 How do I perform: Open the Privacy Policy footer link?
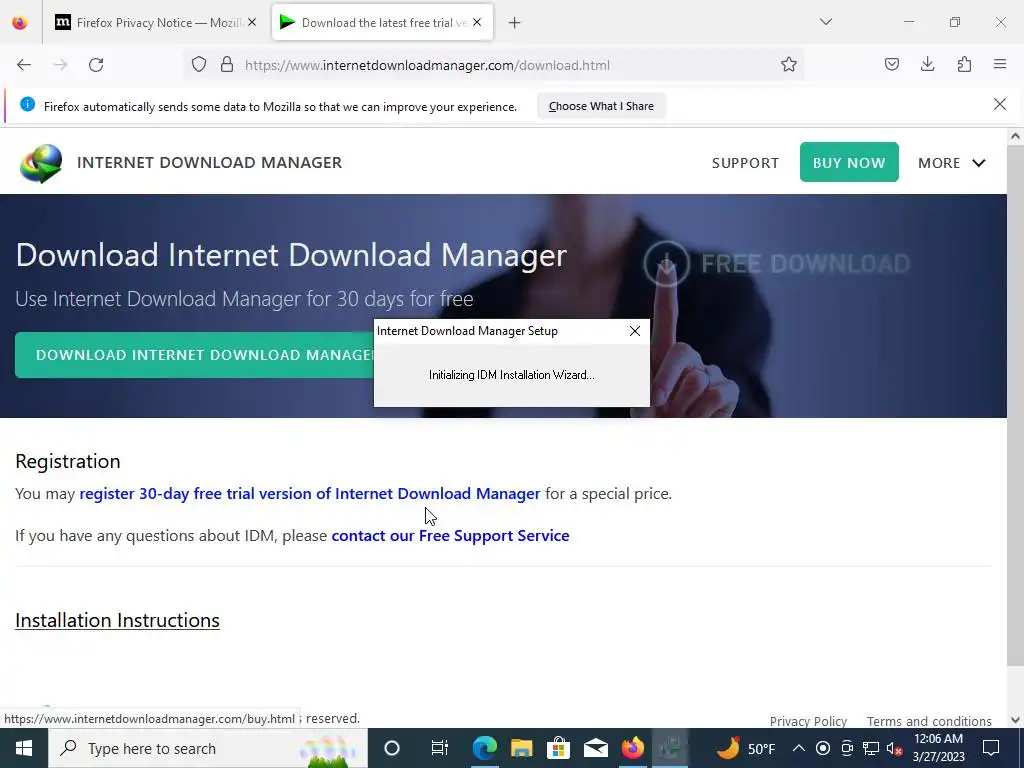pyautogui.click(x=808, y=721)
